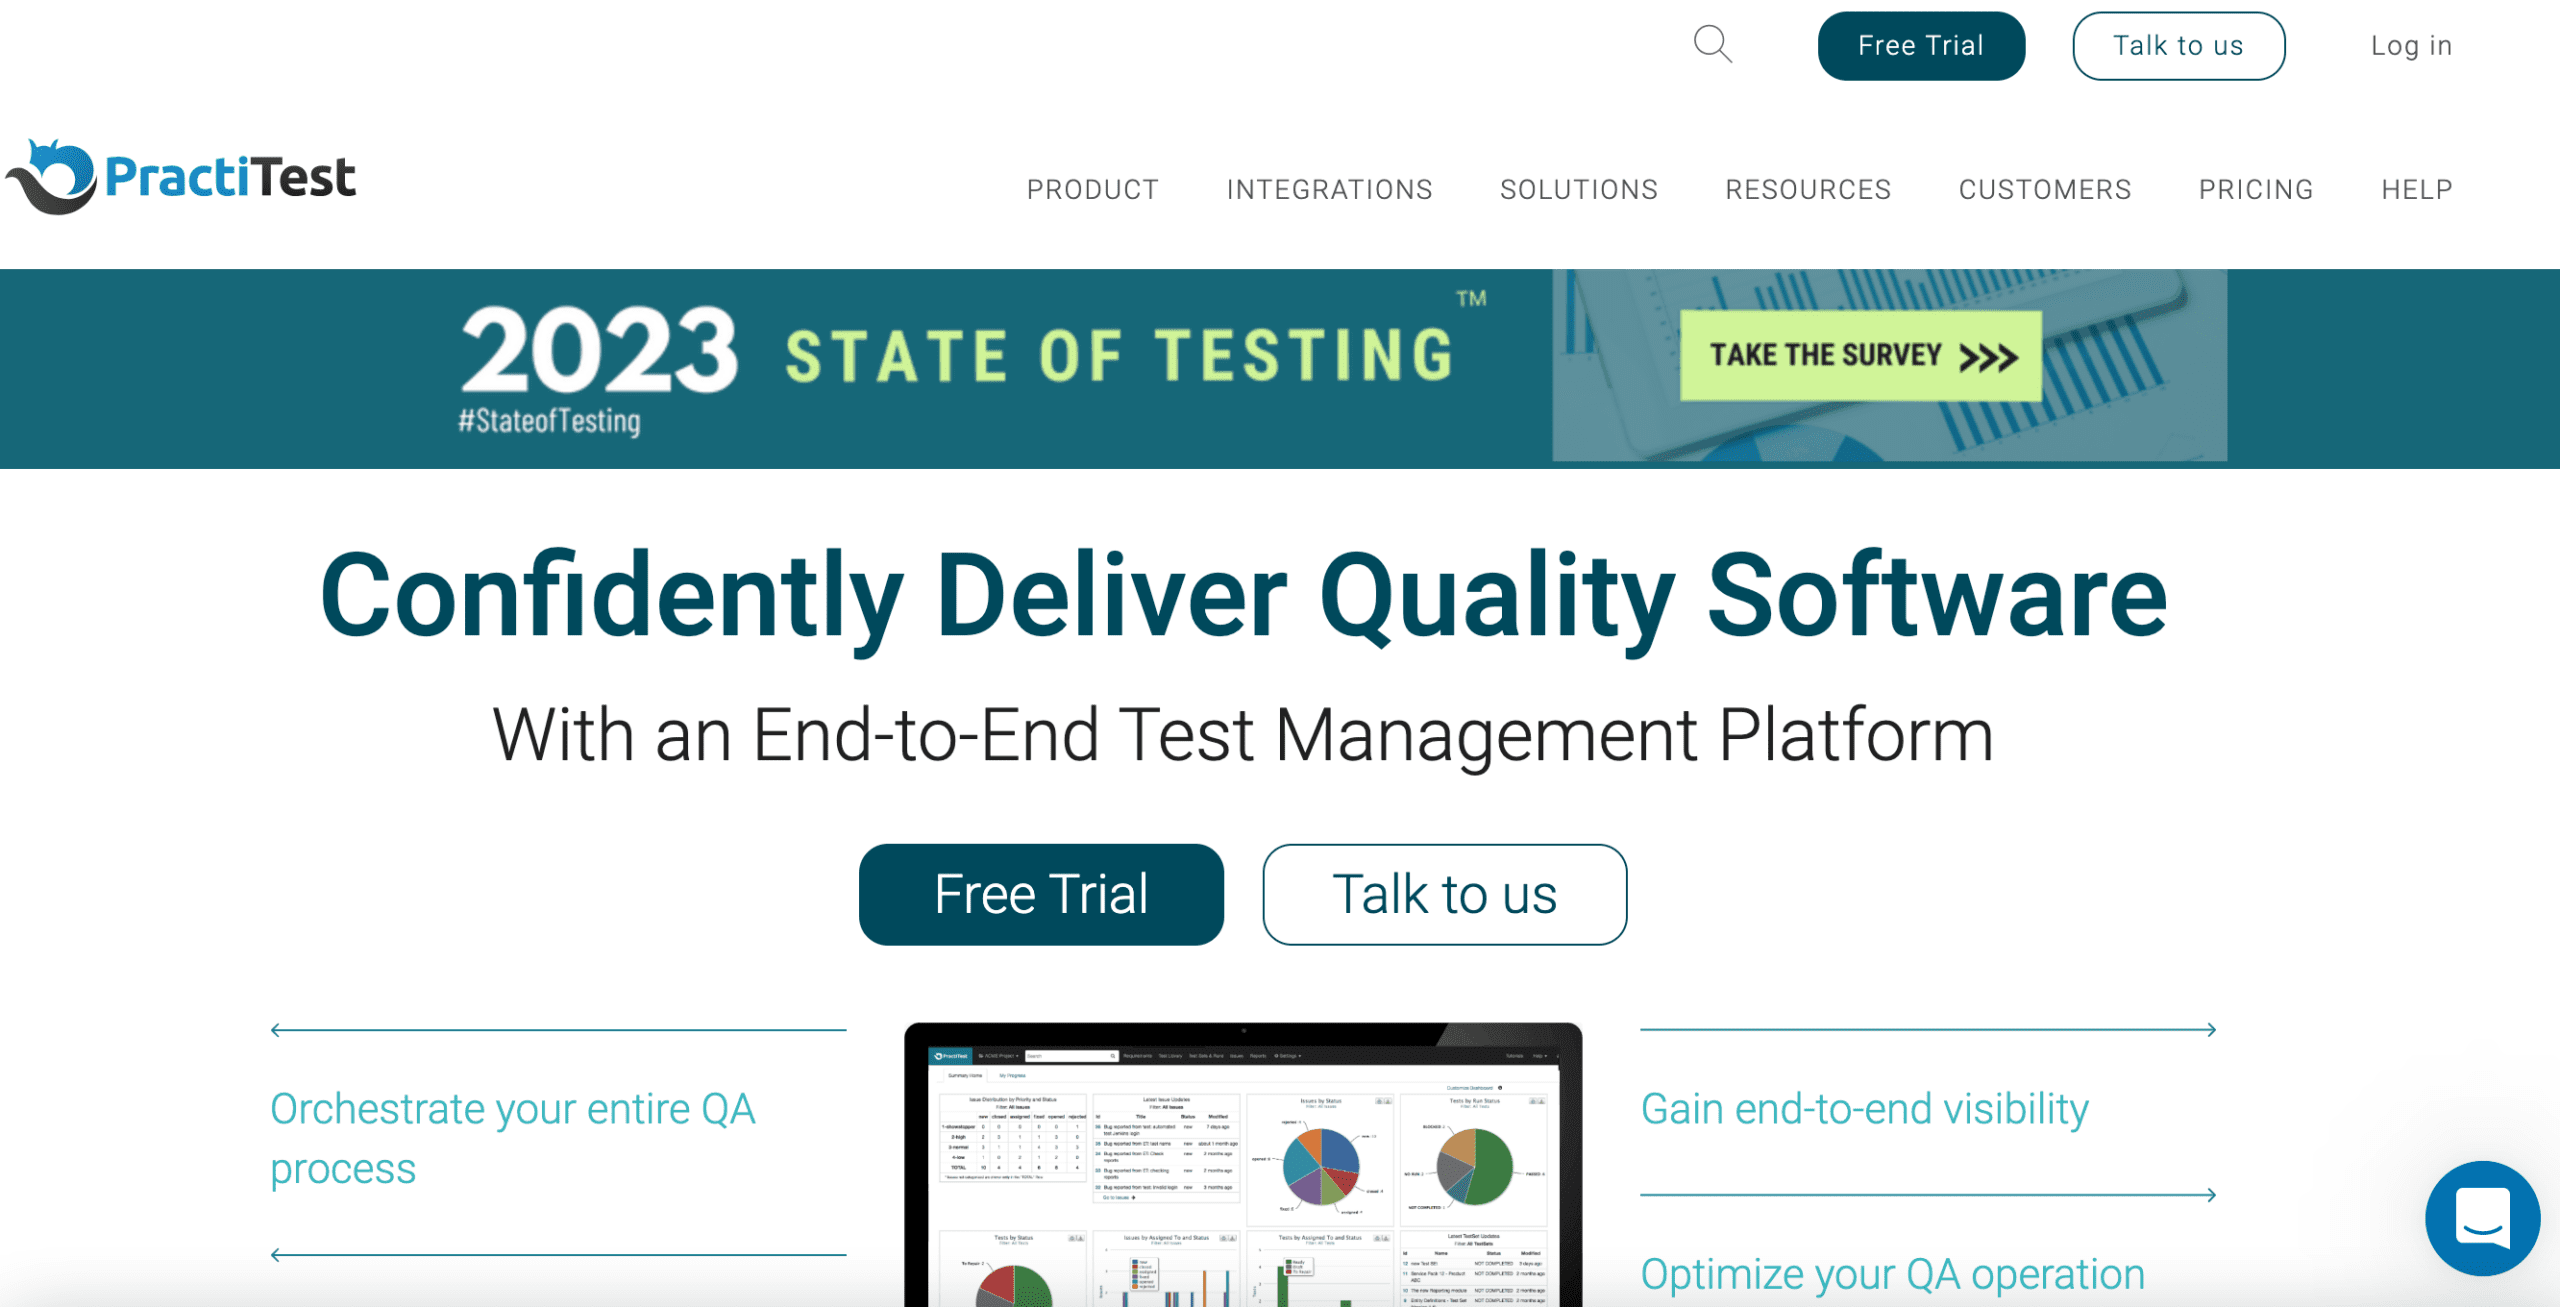Image resolution: width=2560 pixels, height=1307 pixels.
Task: Open the Product menu
Action: click(x=1092, y=189)
